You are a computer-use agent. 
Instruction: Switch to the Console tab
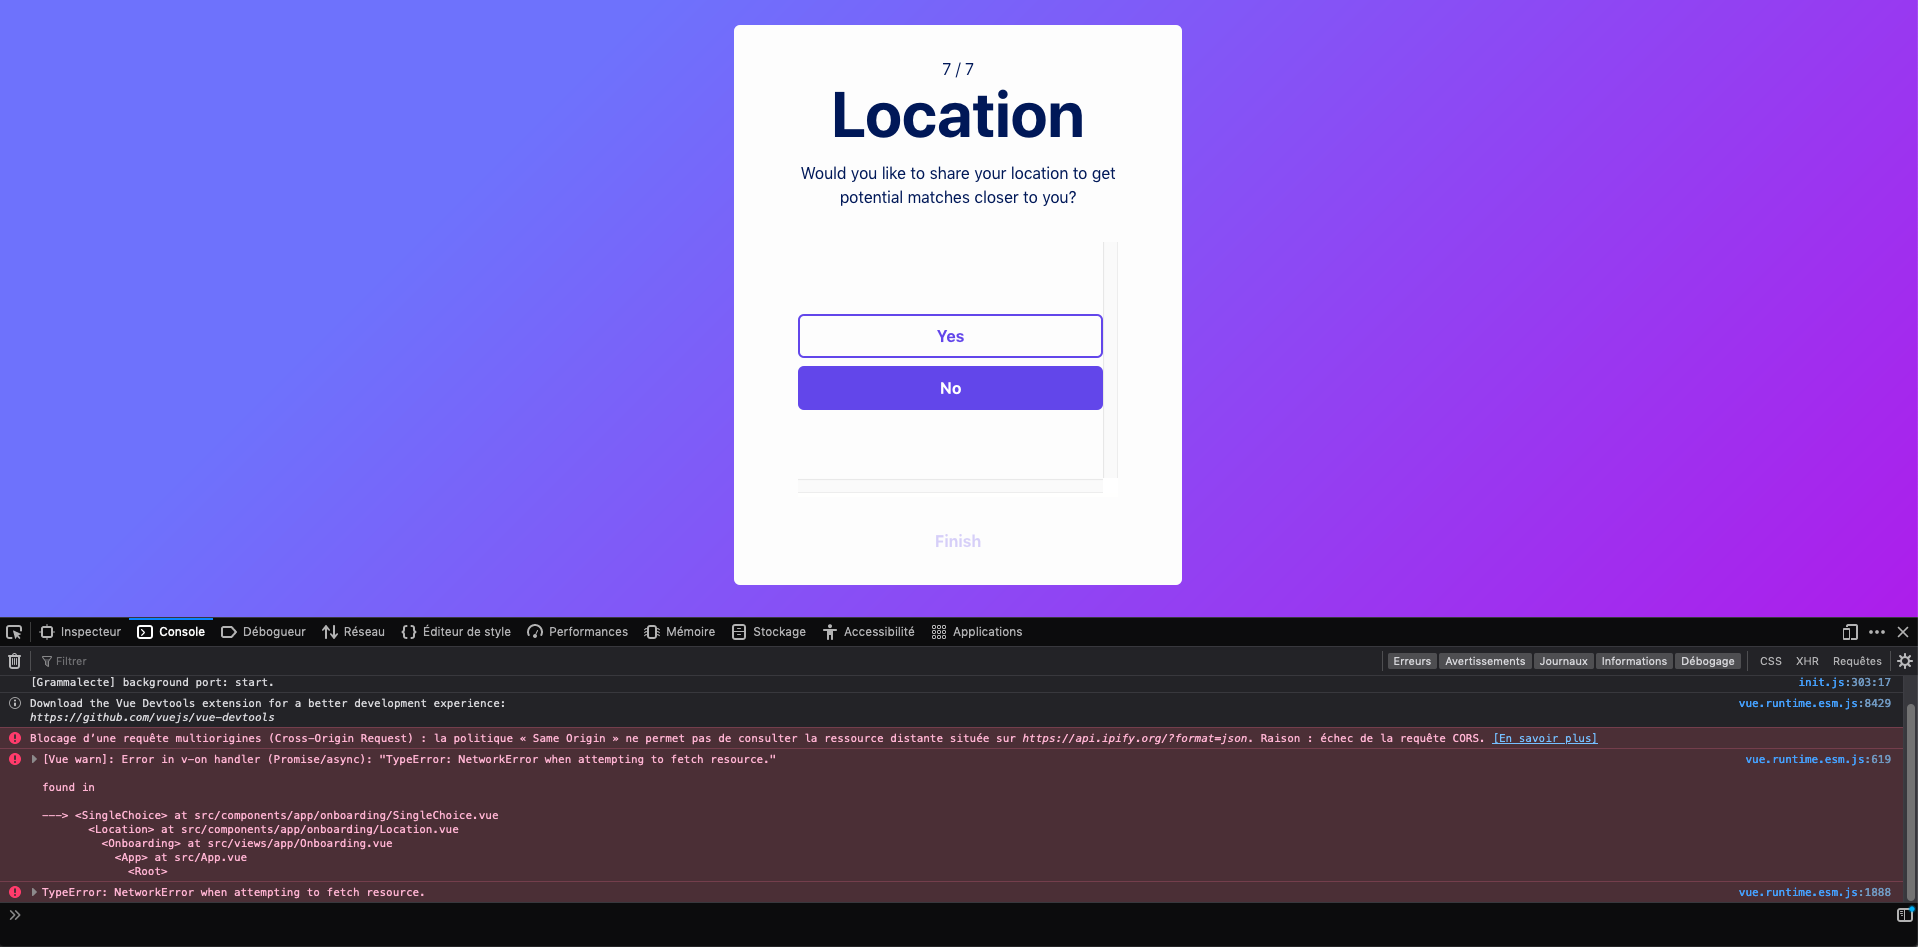171,632
